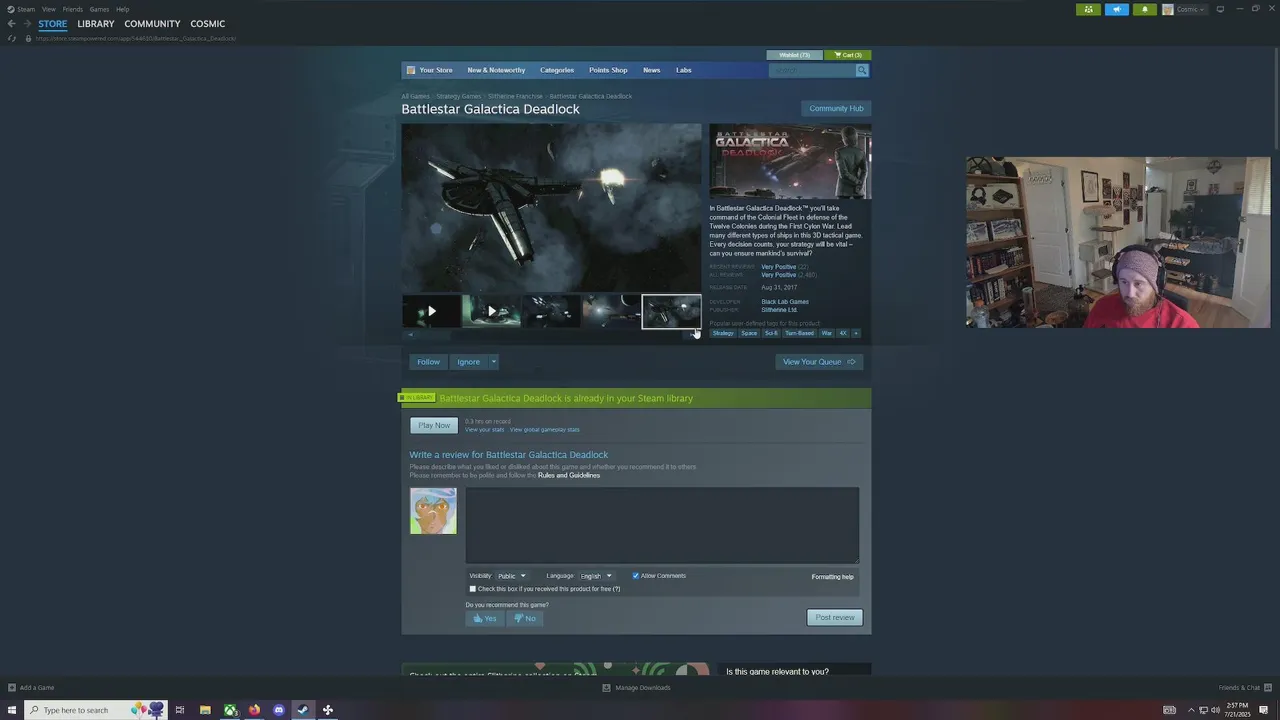Image resolution: width=1280 pixels, height=720 pixels.
Task: Open the Language English dropdown
Action: point(596,576)
